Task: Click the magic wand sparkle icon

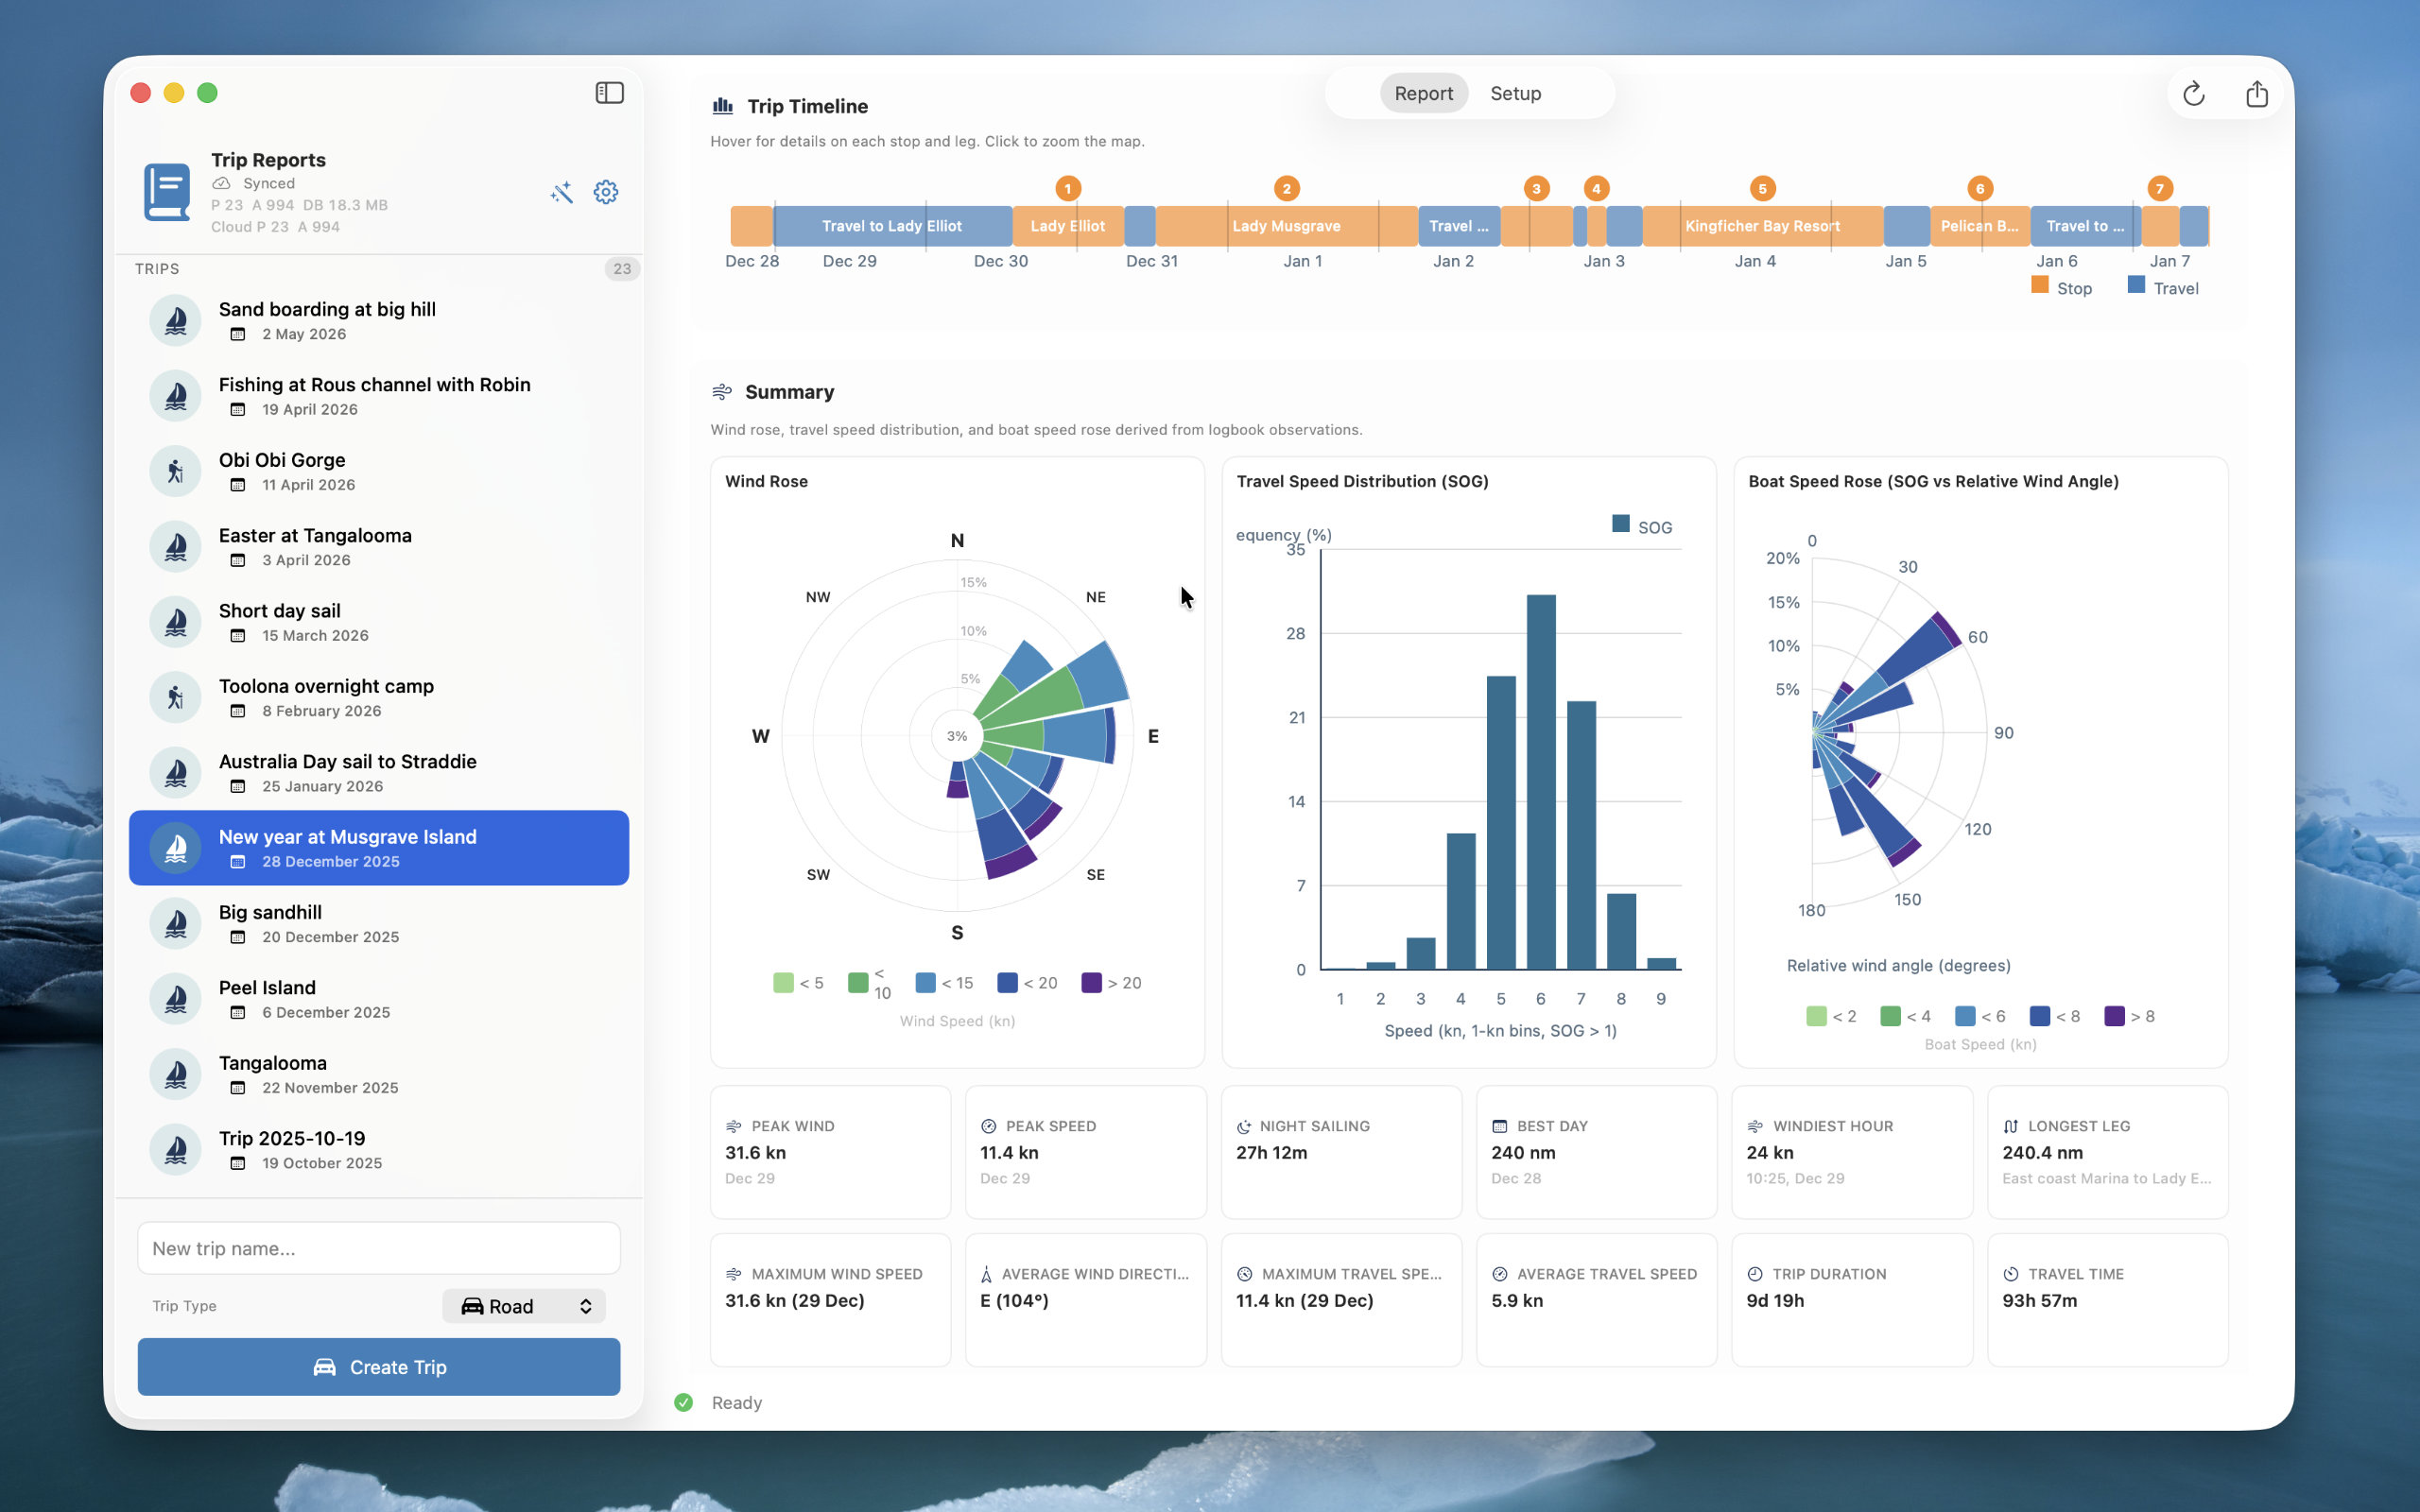Action: click(x=562, y=192)
